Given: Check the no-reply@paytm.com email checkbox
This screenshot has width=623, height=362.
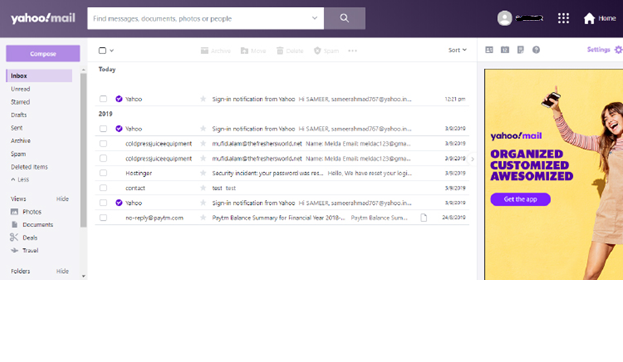Looking at the screenshot, I should 103,217.
